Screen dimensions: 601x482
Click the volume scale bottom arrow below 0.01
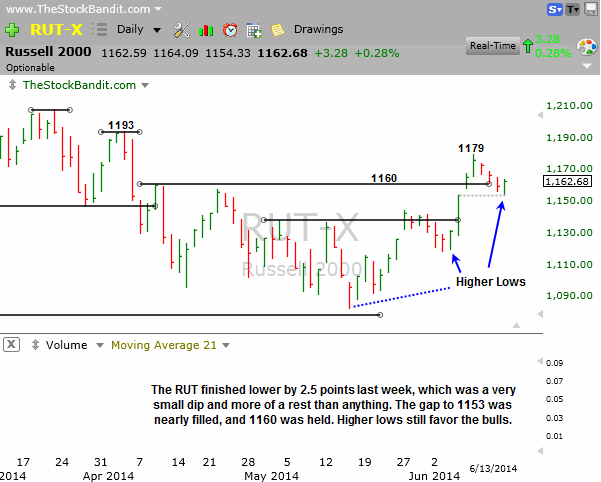pos(540,451)
